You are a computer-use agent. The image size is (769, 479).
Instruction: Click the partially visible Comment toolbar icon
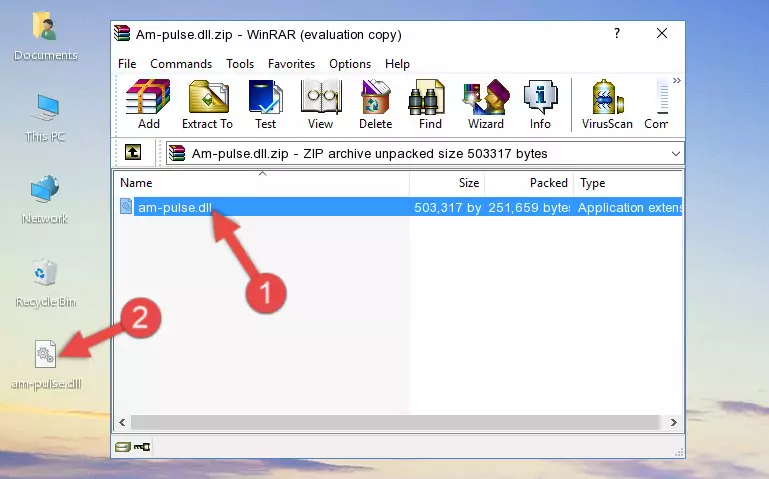click(657, 104)
